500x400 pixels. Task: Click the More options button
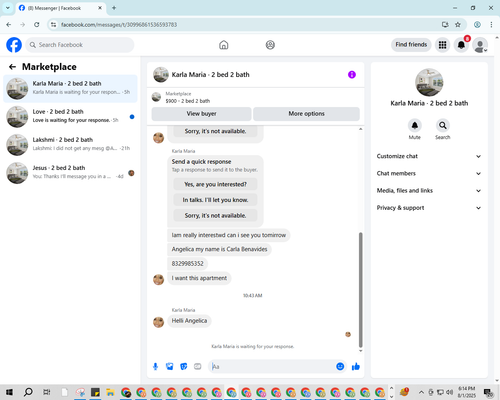pos(306,114)
